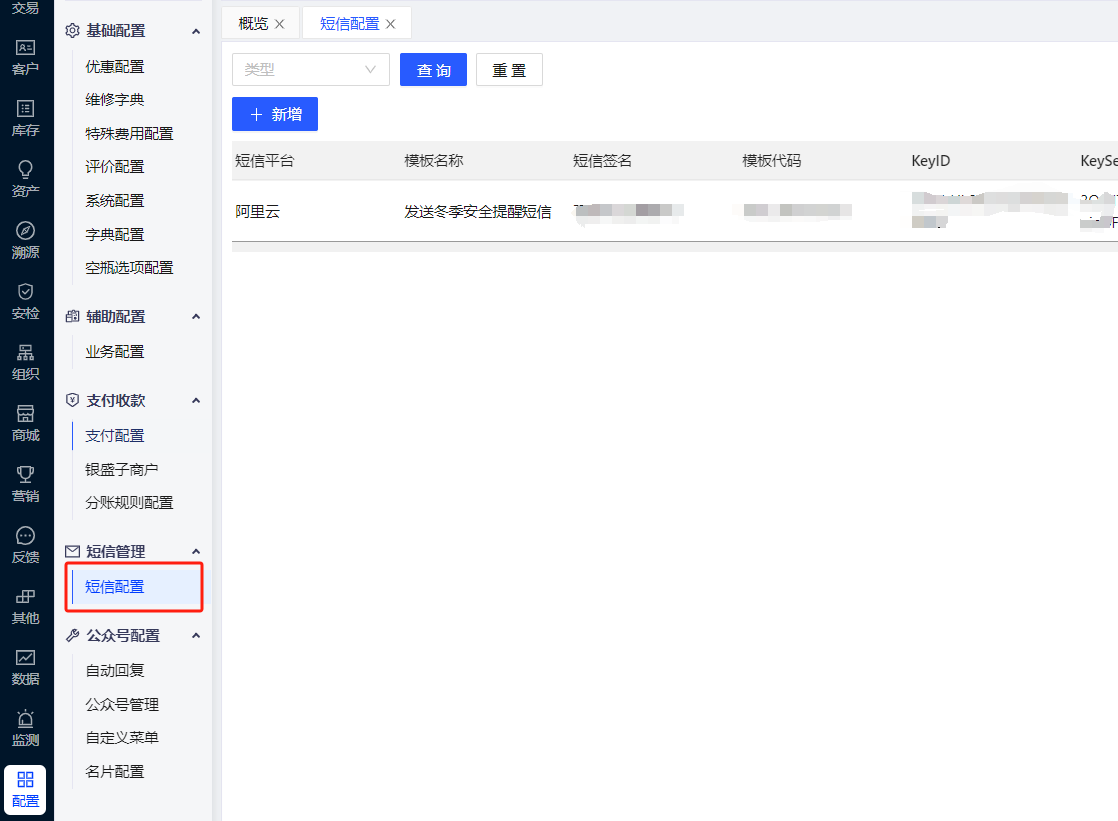Open 特殊费用配置 in the sidebar

tap(129, 133)
